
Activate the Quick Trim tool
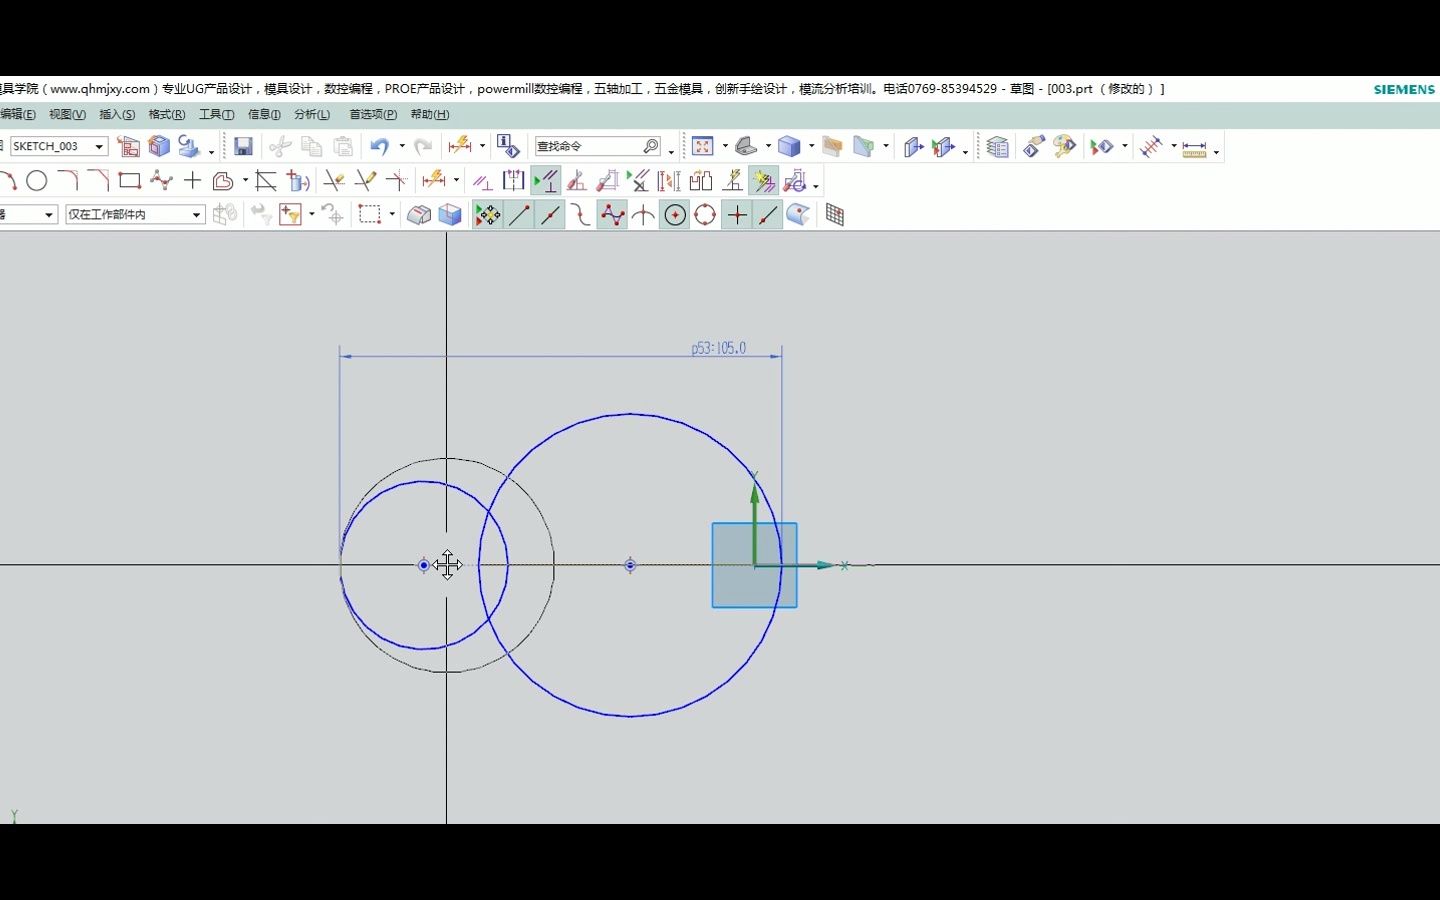[x=333, y=181]
